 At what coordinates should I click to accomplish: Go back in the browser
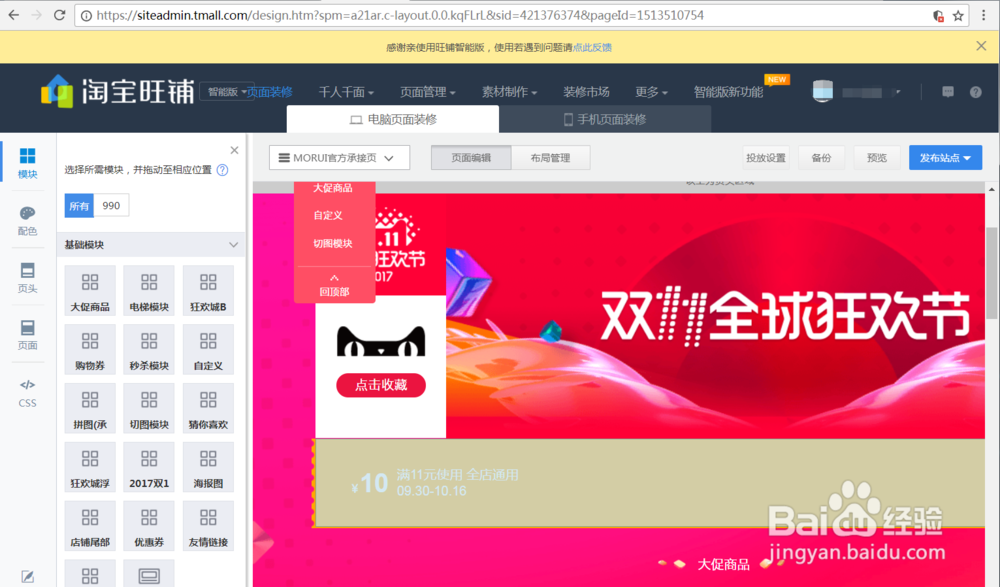pos(13,15)
